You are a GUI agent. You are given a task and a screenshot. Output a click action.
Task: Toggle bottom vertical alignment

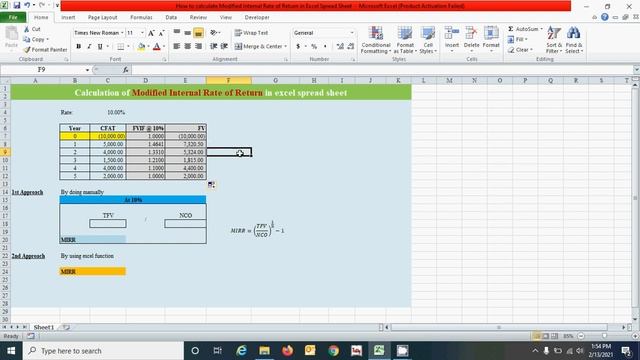(x=198, y=32)
